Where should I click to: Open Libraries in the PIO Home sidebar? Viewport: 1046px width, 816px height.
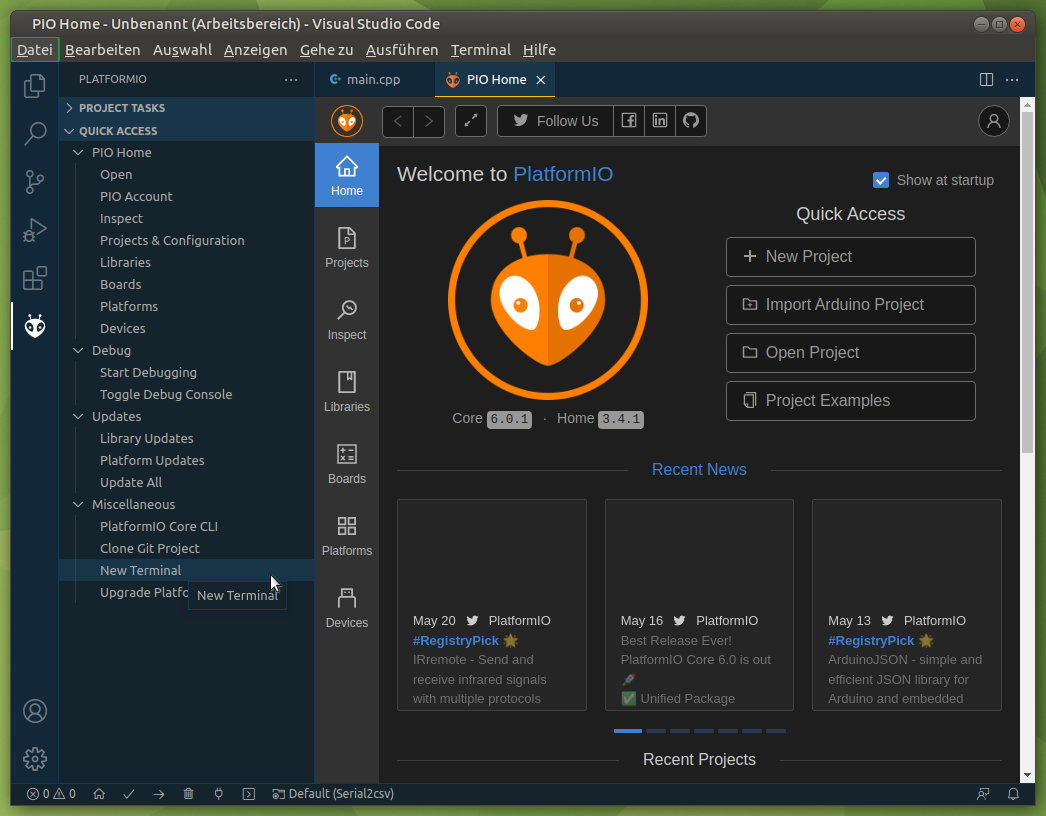tap(347, 392)
